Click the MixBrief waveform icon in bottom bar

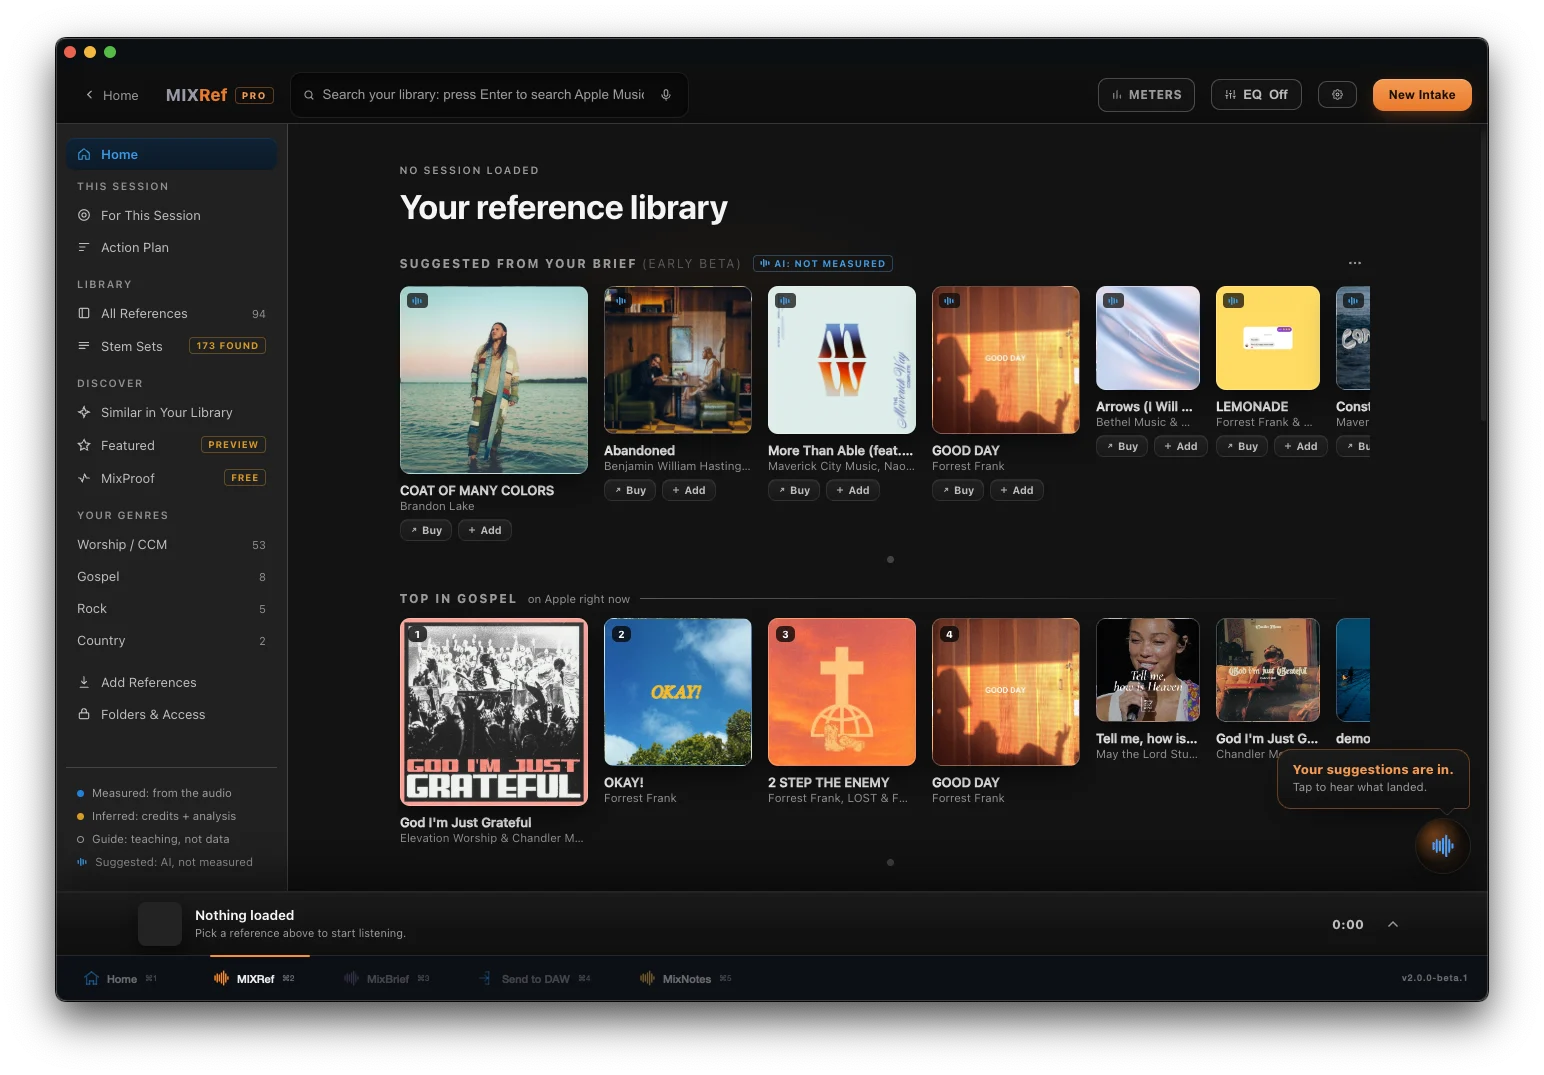[x=351, y=978]
